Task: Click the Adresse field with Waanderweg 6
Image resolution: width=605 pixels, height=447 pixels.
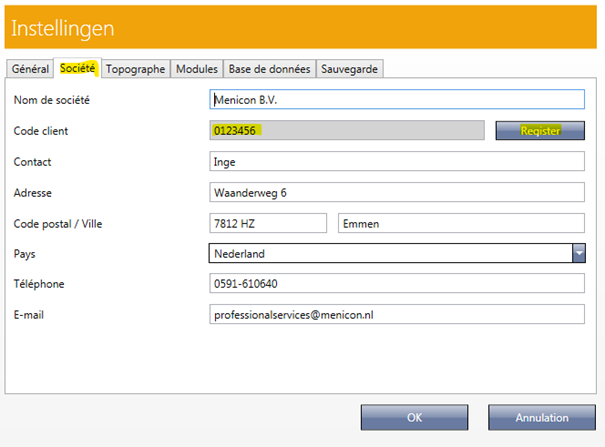Action: (x=396, y=193)
